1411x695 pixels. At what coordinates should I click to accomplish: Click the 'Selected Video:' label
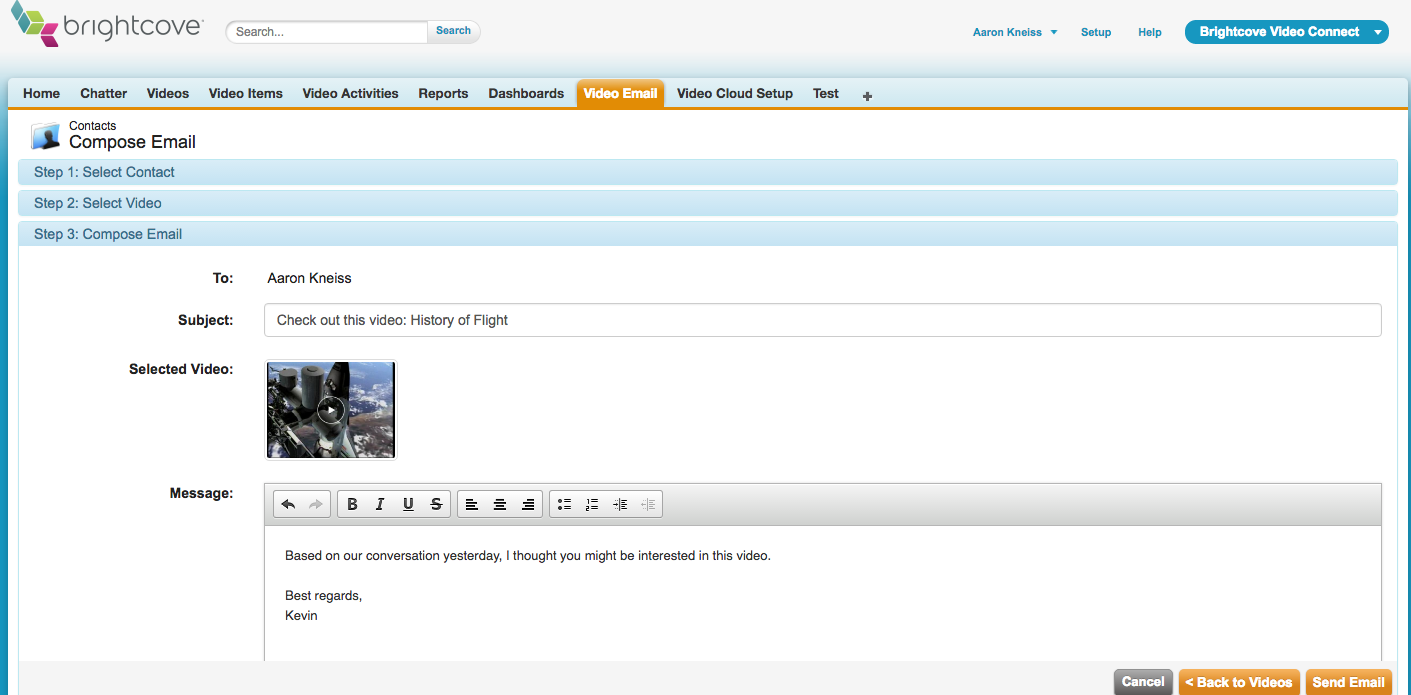coord(181,369)
